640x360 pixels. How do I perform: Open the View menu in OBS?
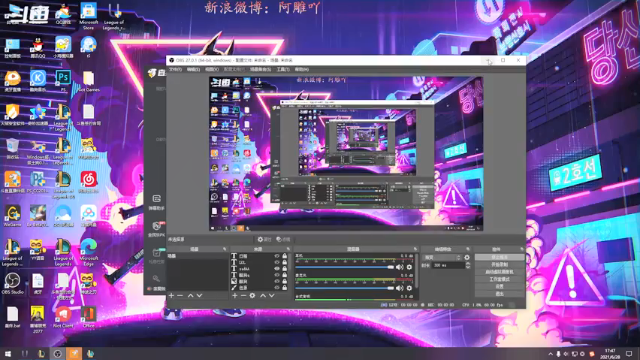click(211, 69)
